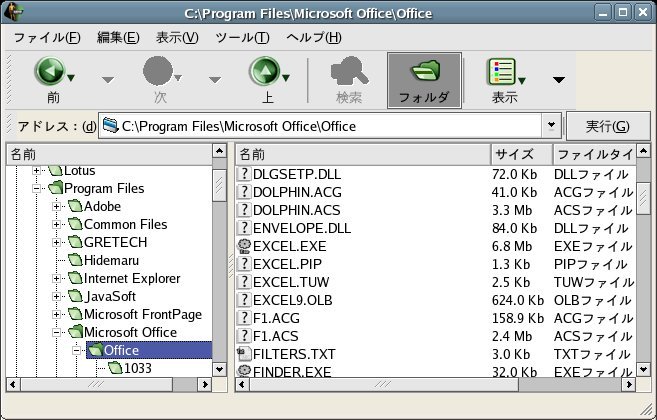Expand the Common Files tree node
This screenshot has width=657, height=420.
(x=56, y=224)
